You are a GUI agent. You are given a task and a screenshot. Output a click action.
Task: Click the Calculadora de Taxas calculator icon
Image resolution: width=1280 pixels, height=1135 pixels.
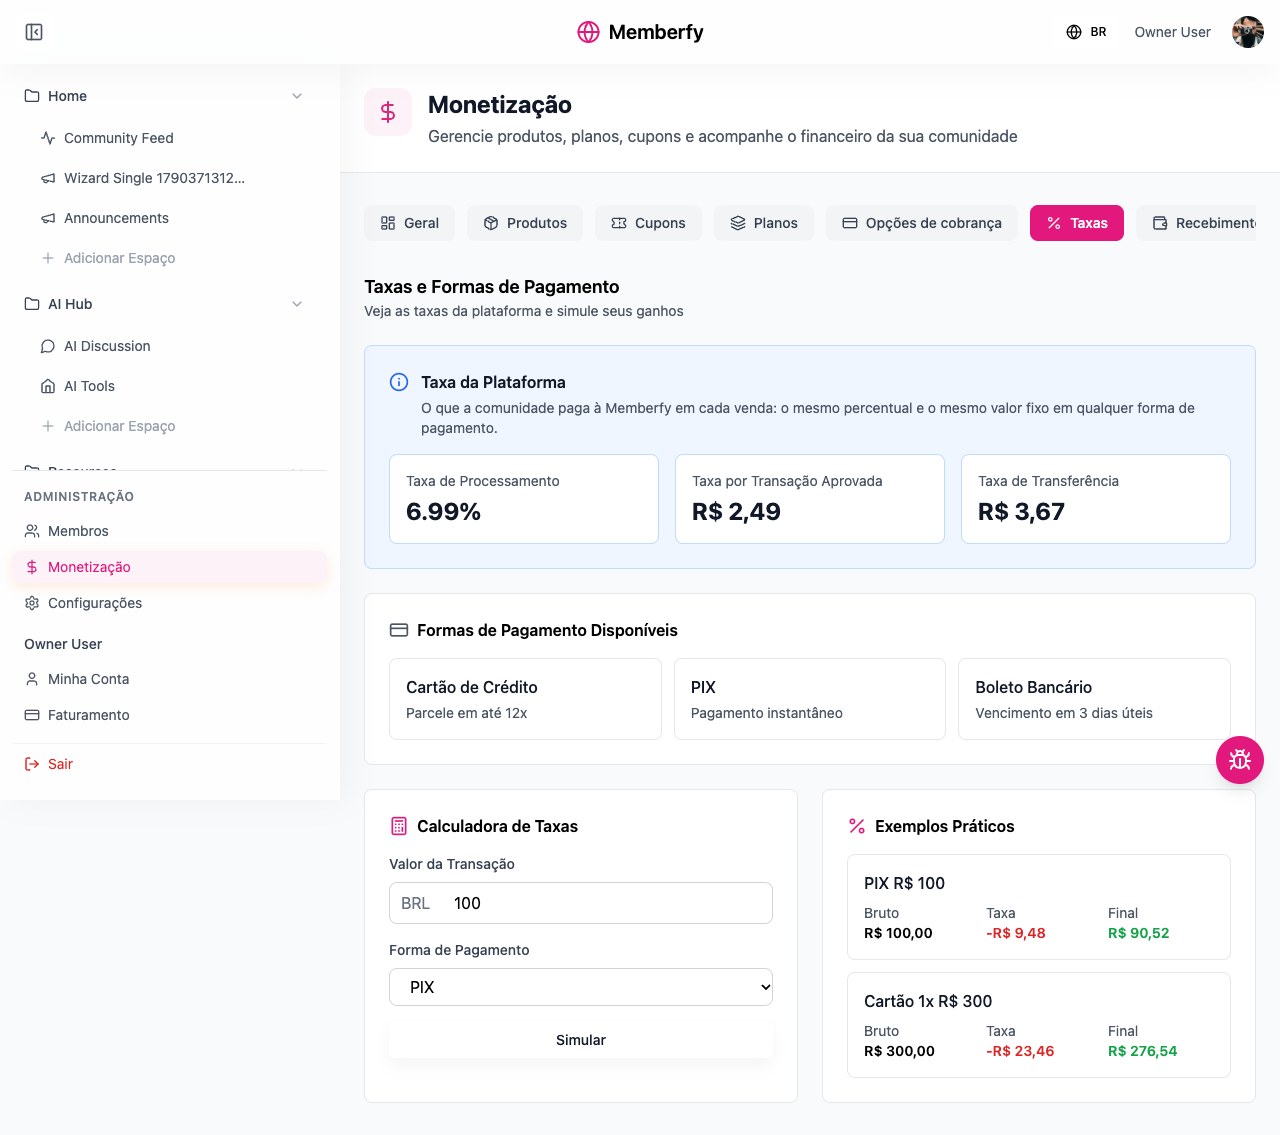click(399, 826)
